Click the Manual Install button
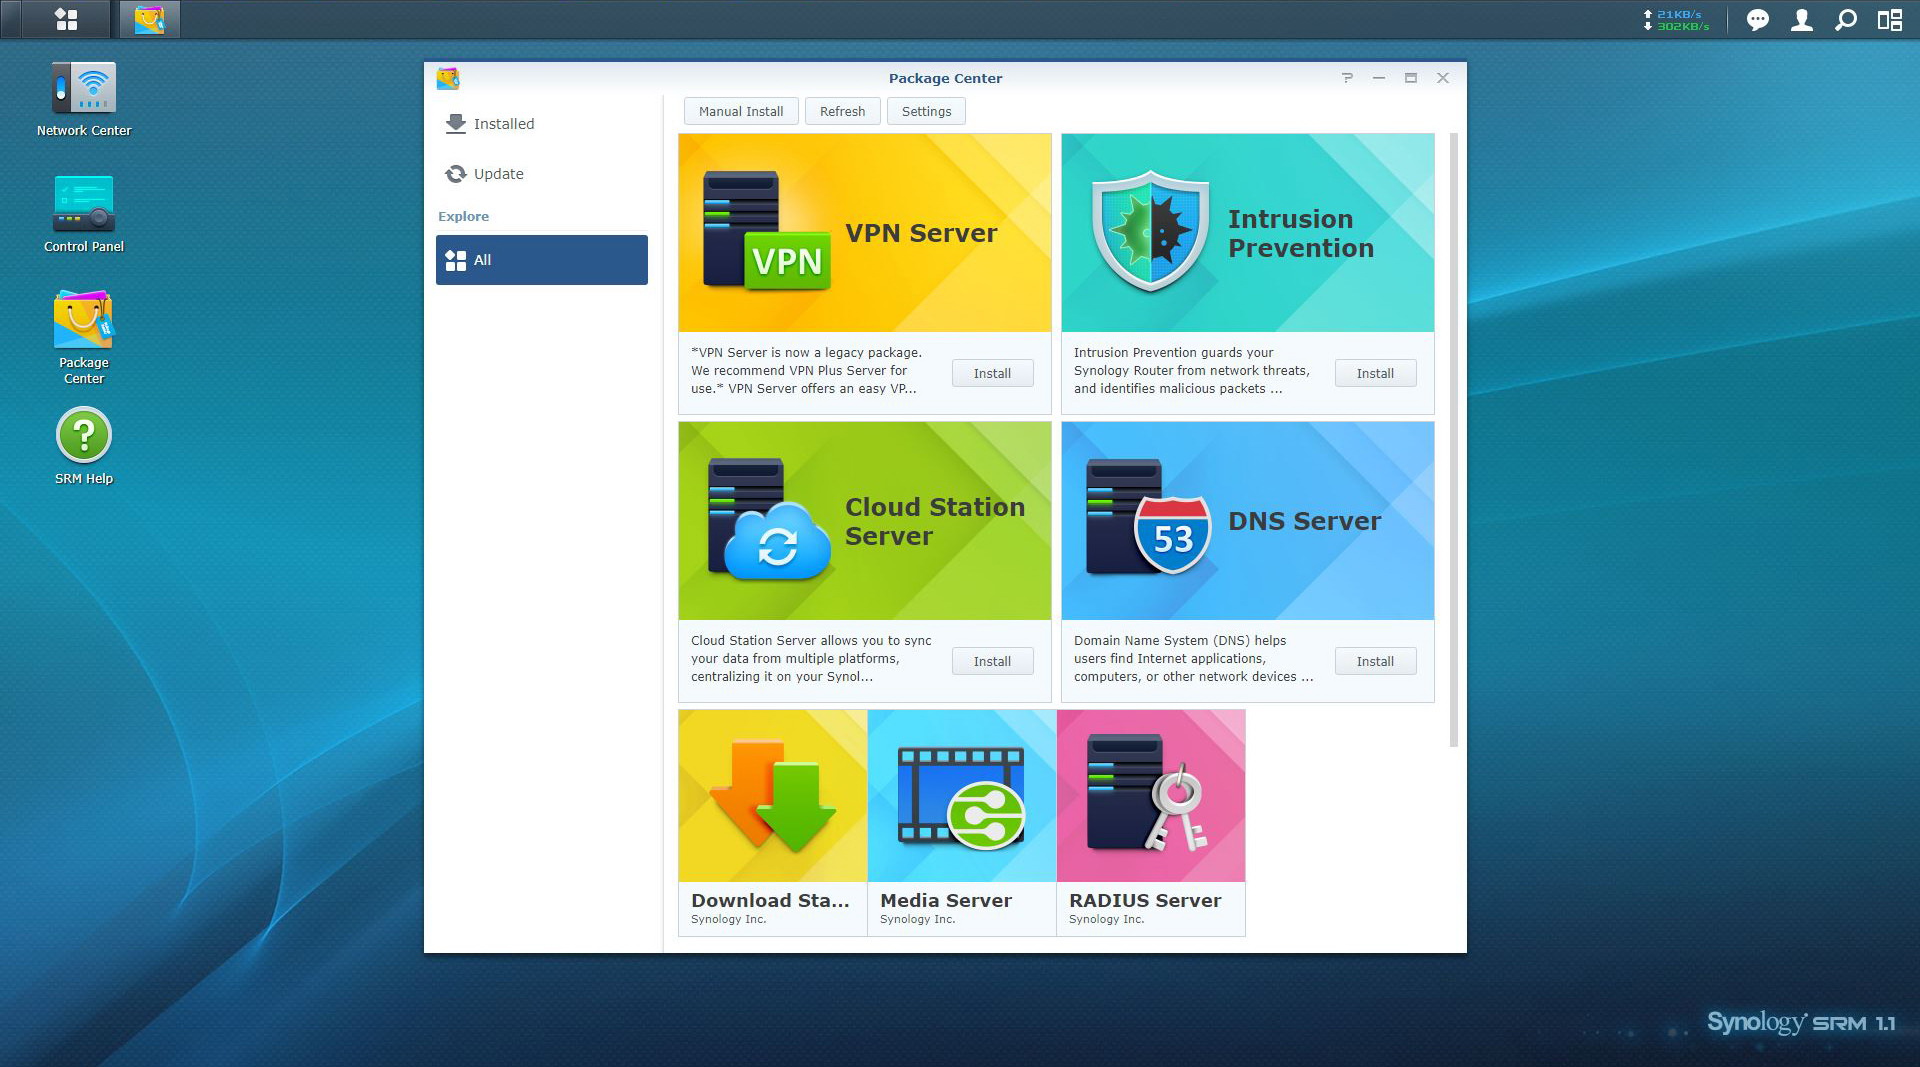Viewport: 1920px width, 1067px height. tap(741, 111)
